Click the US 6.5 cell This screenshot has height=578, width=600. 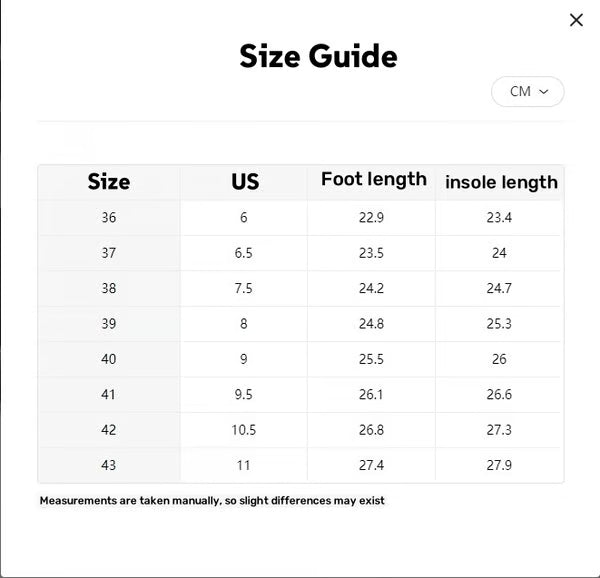244,253
